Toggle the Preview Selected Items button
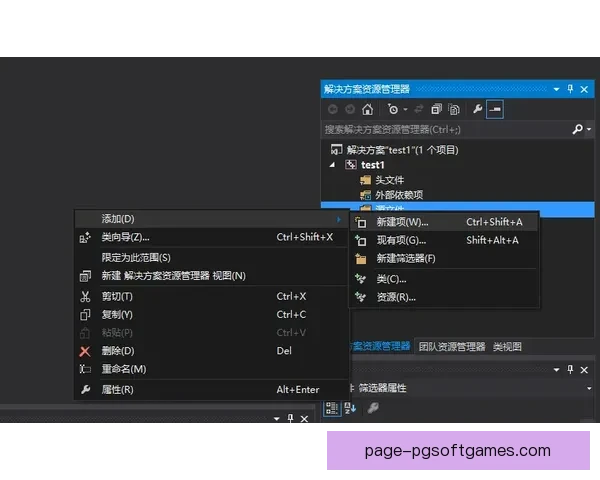This screenshot has height=480, width=600. [x=494, y=109]
